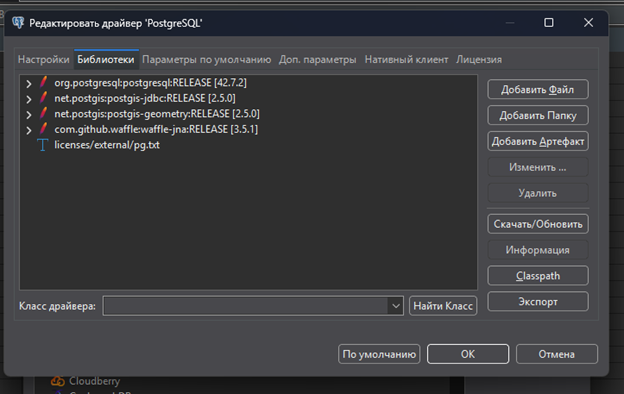This screenshot has height=394, width=624.
Task: Select the licenses/external/pg.txt row text
Action: (x=107, y=144)
